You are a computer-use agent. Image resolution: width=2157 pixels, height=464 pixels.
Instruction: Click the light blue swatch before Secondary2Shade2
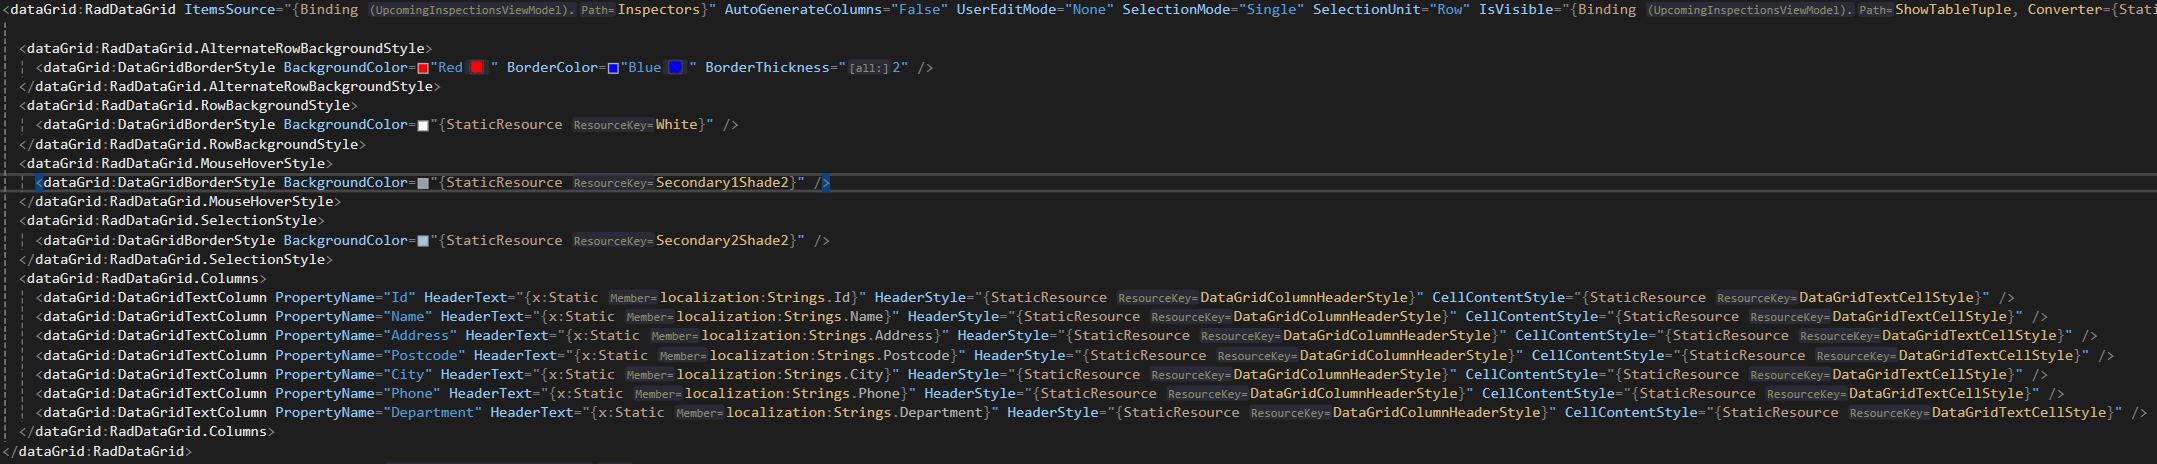coord(423,241)
